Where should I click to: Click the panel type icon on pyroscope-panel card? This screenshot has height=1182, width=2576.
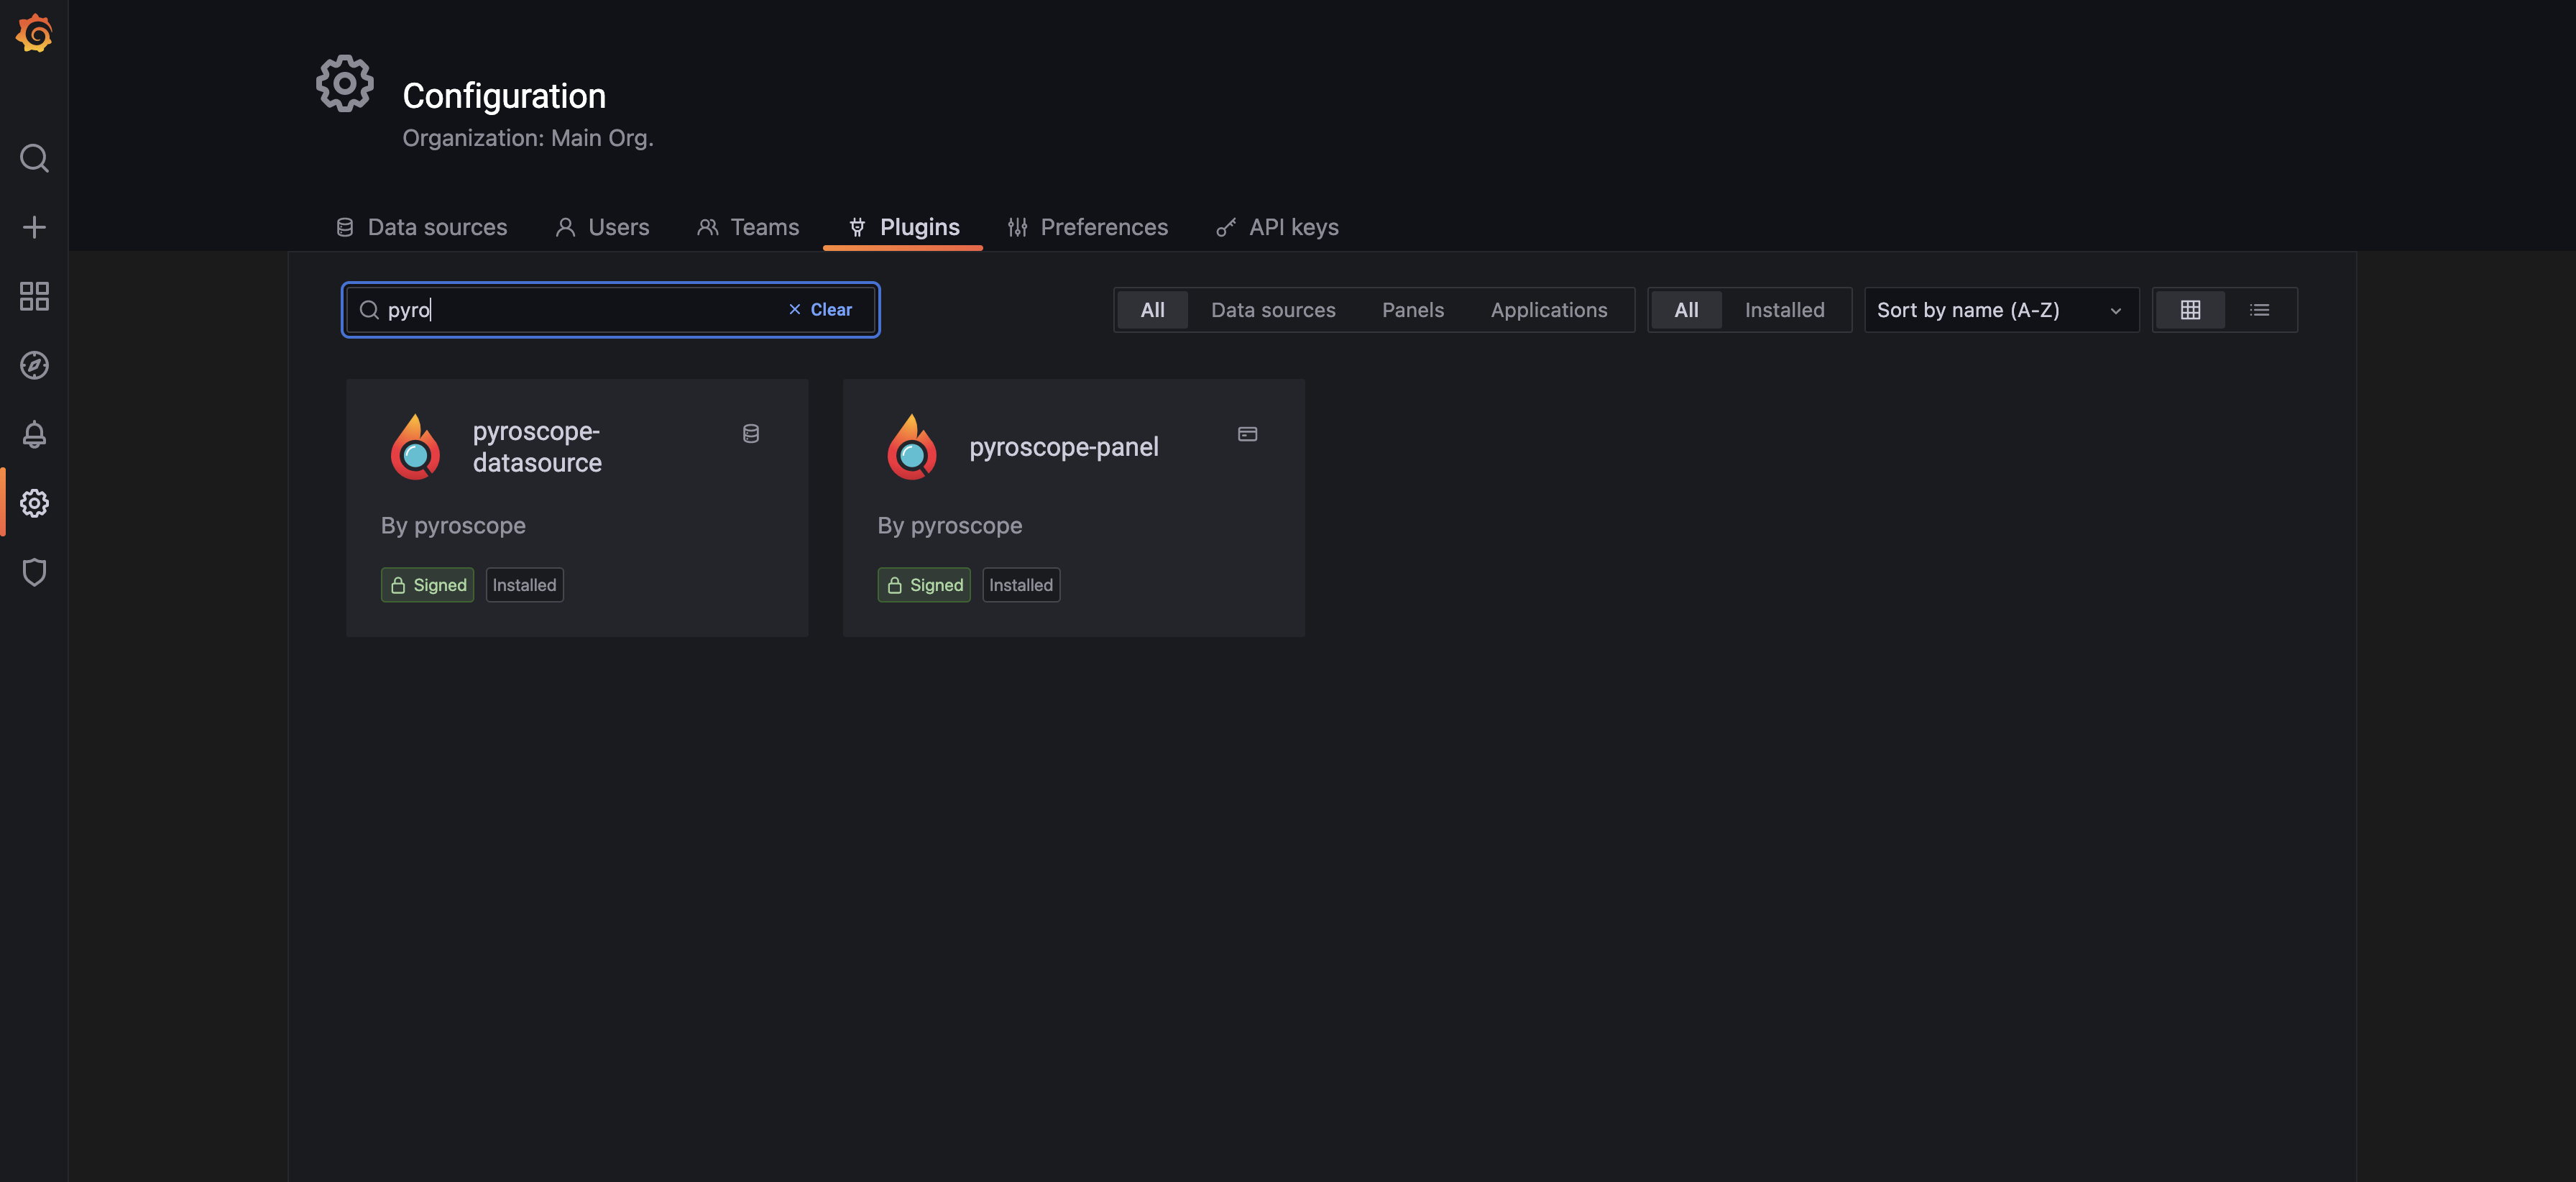click(x=1247, y=433)
